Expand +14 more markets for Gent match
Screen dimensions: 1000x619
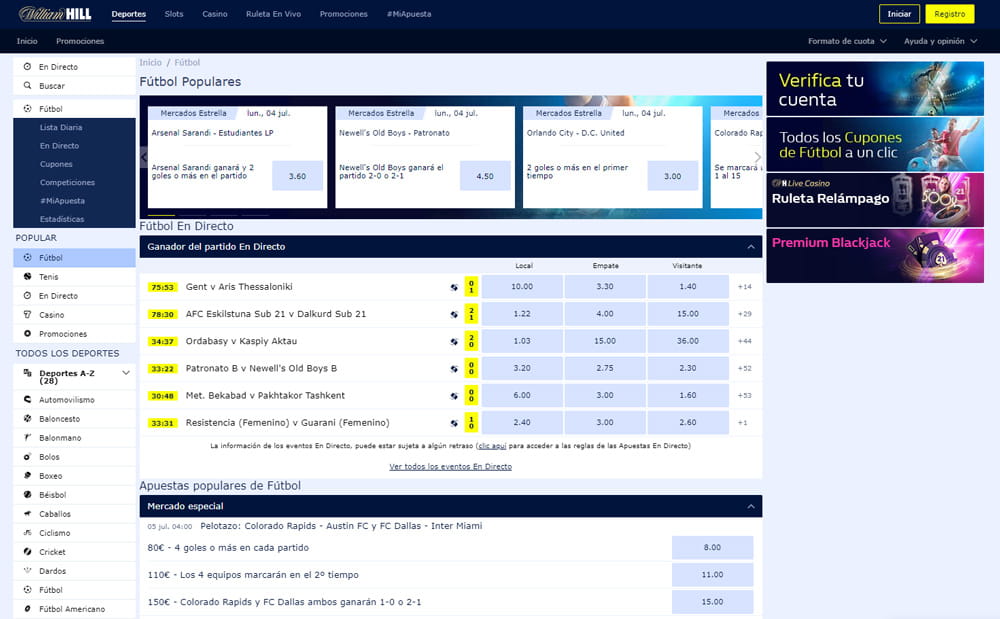[744, 287]
